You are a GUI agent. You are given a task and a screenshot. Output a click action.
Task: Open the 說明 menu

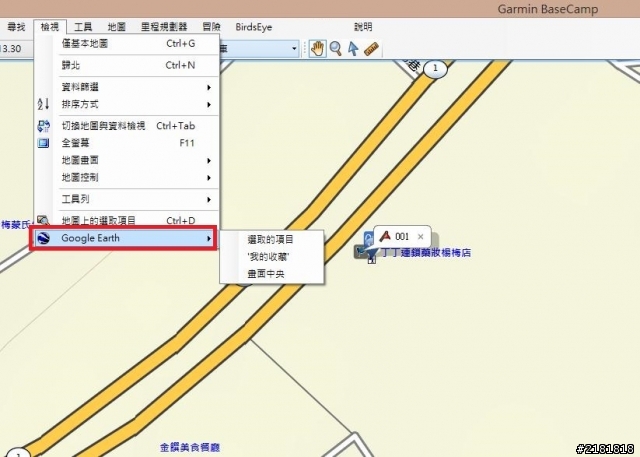(x=363, y=27)
